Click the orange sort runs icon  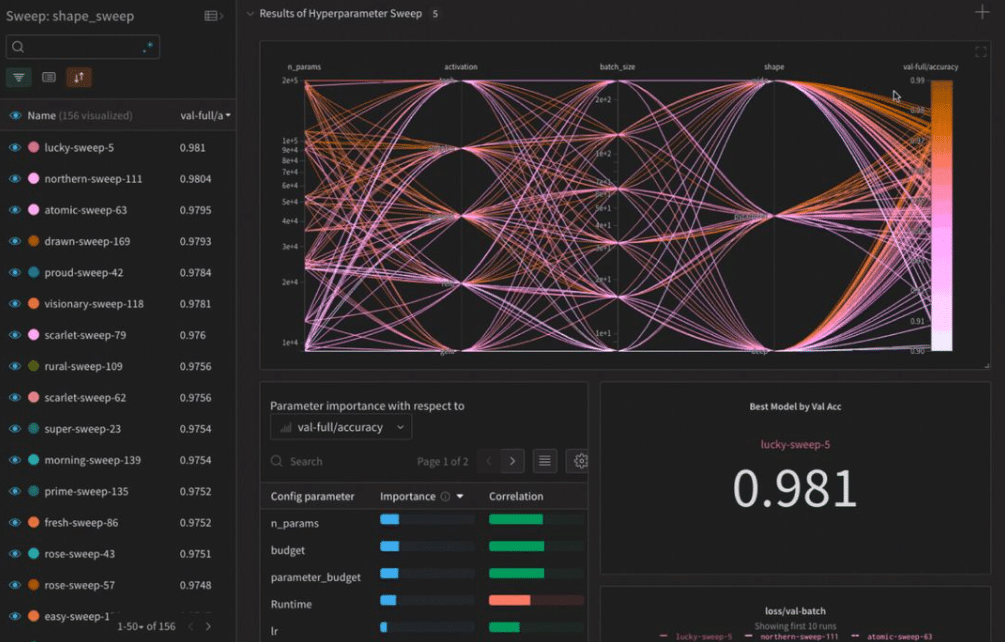79,76
